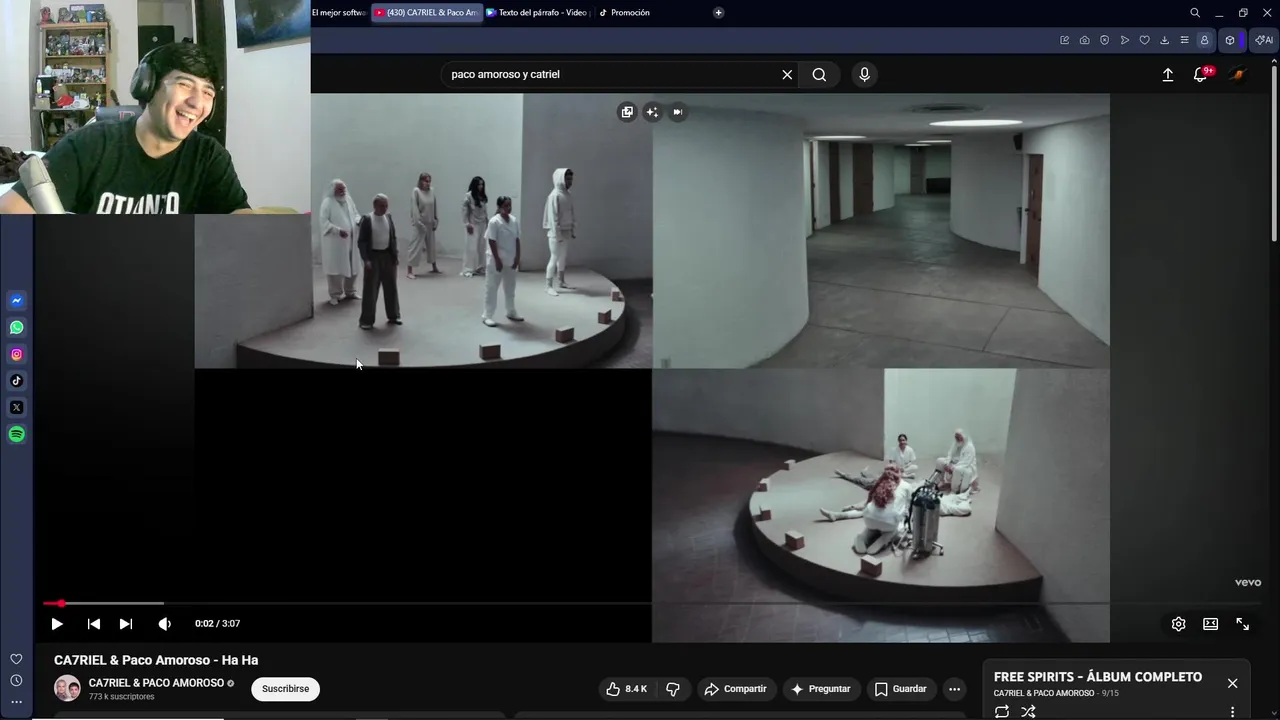
Task: Click the heart bookmark icon in browser toolbar
Action: tap(1144, 40)
